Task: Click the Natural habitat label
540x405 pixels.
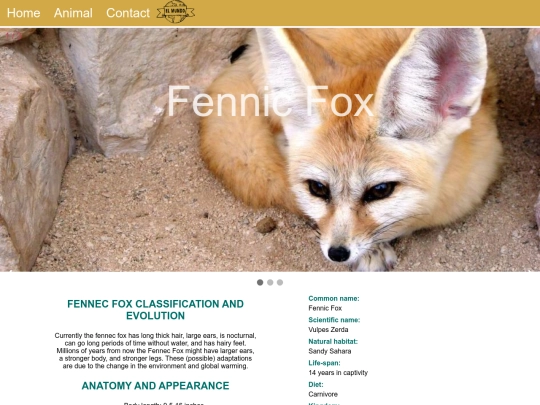Action: pos(333,342)
